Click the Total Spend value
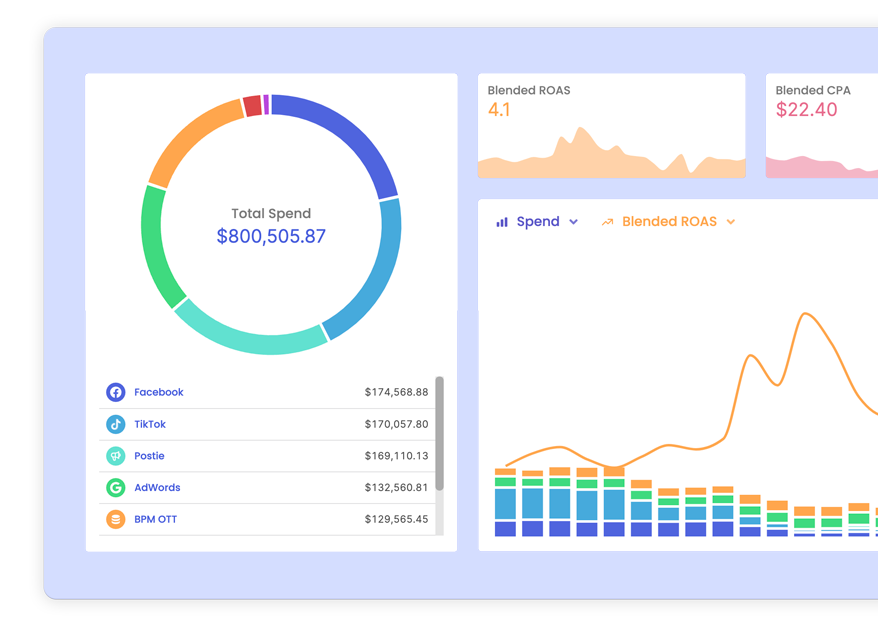The image size is (878, 632). coord(270,238)
